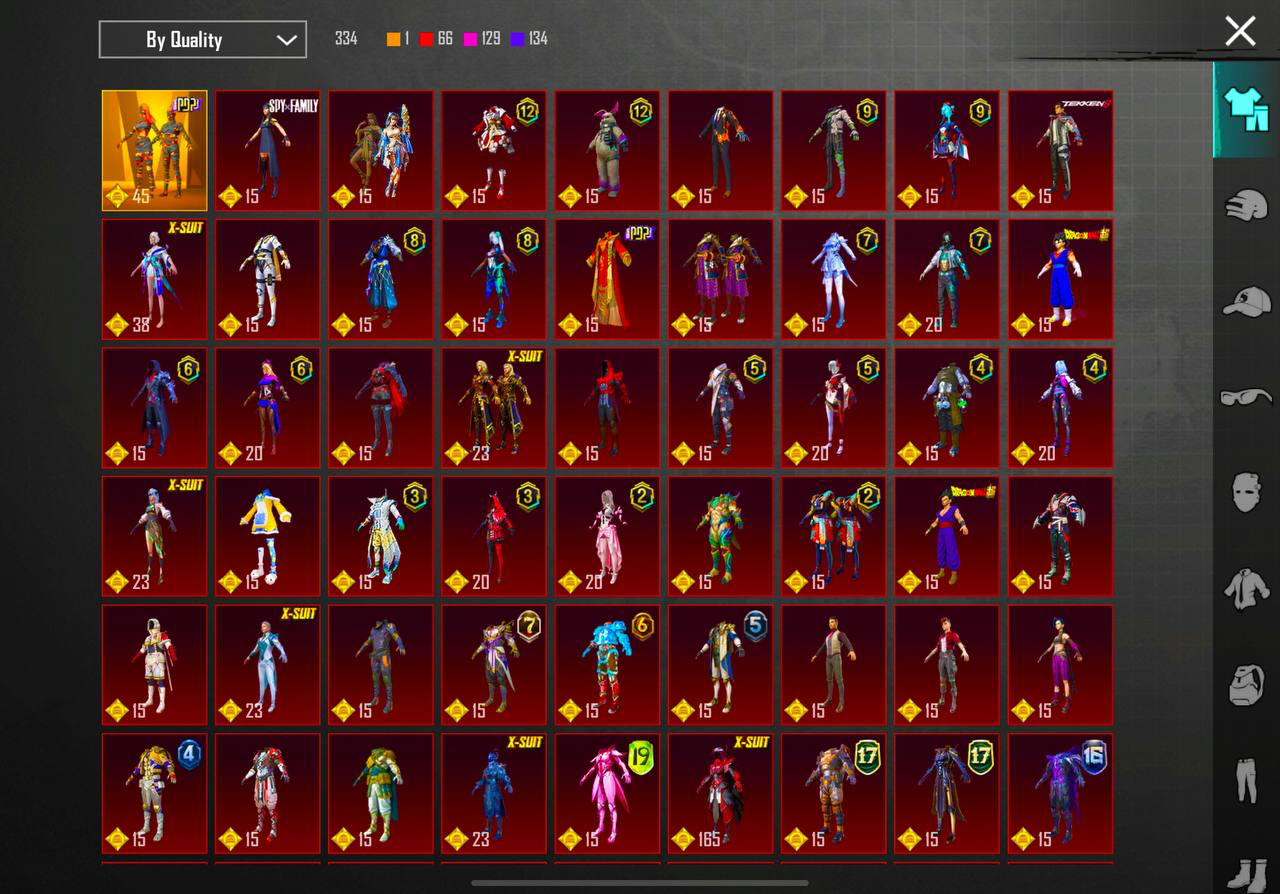Image resolution: width=1280 pixels, height=894 pixels.
Task: Switch to the sunglasses category icon
Action: point(1246,397)
